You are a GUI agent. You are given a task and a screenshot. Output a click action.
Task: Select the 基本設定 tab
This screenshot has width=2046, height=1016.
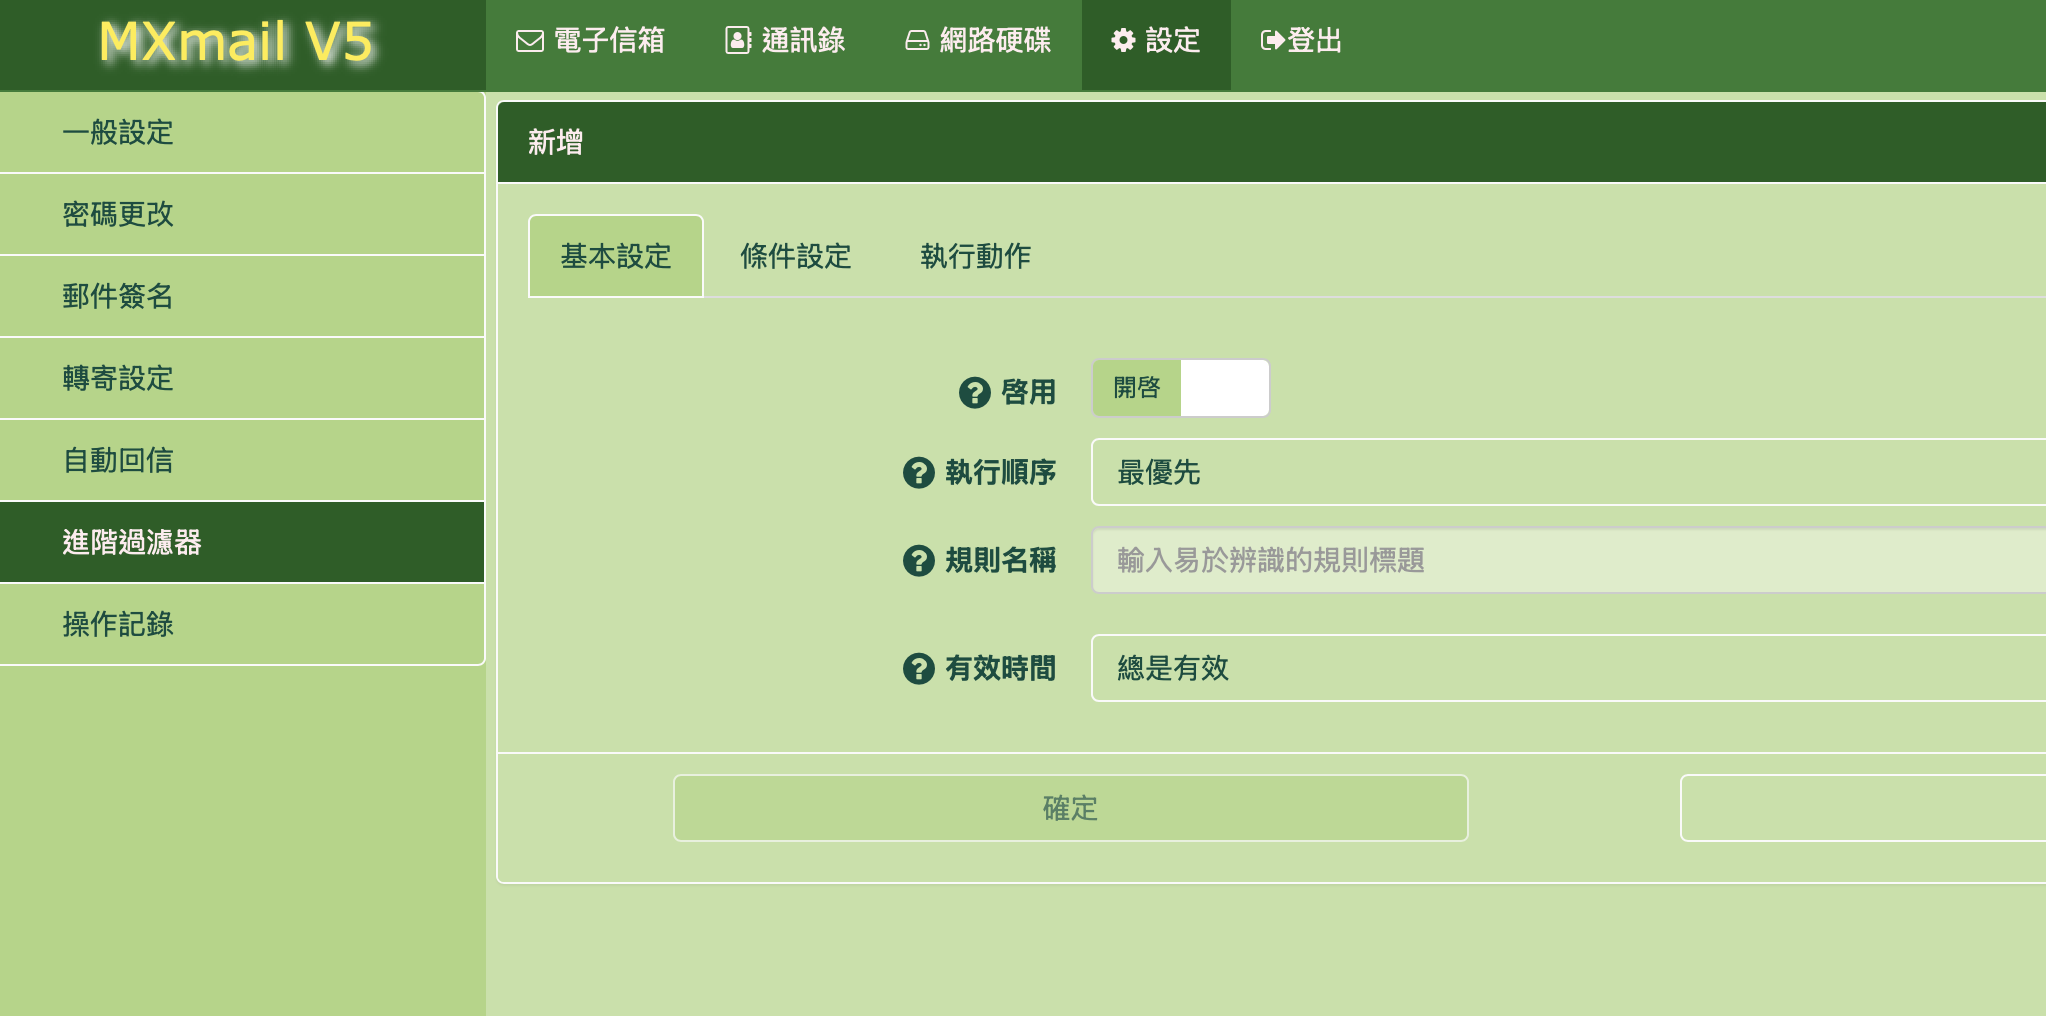click(x=615, y=257)
